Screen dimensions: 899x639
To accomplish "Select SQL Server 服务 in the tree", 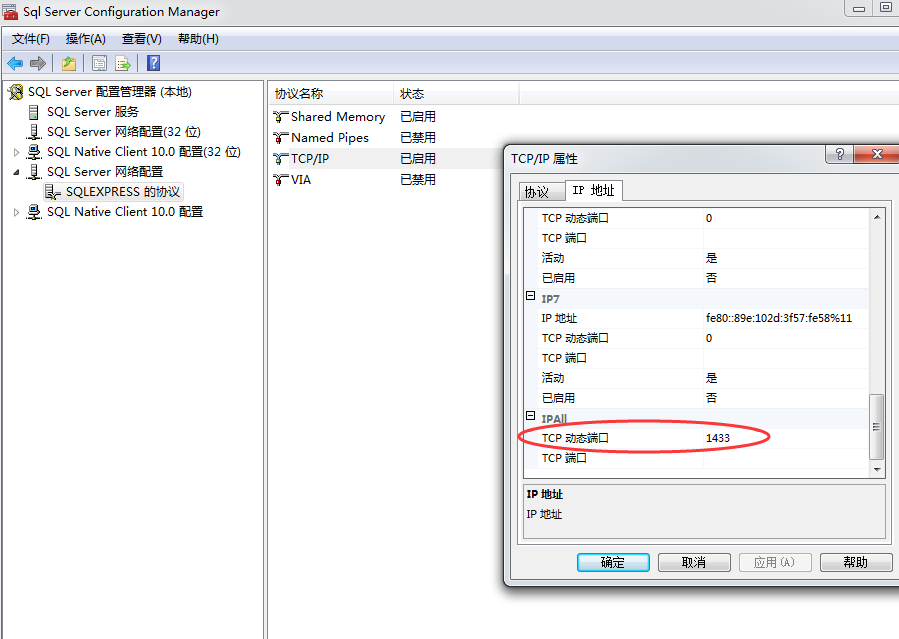I will tap(93, 112).
